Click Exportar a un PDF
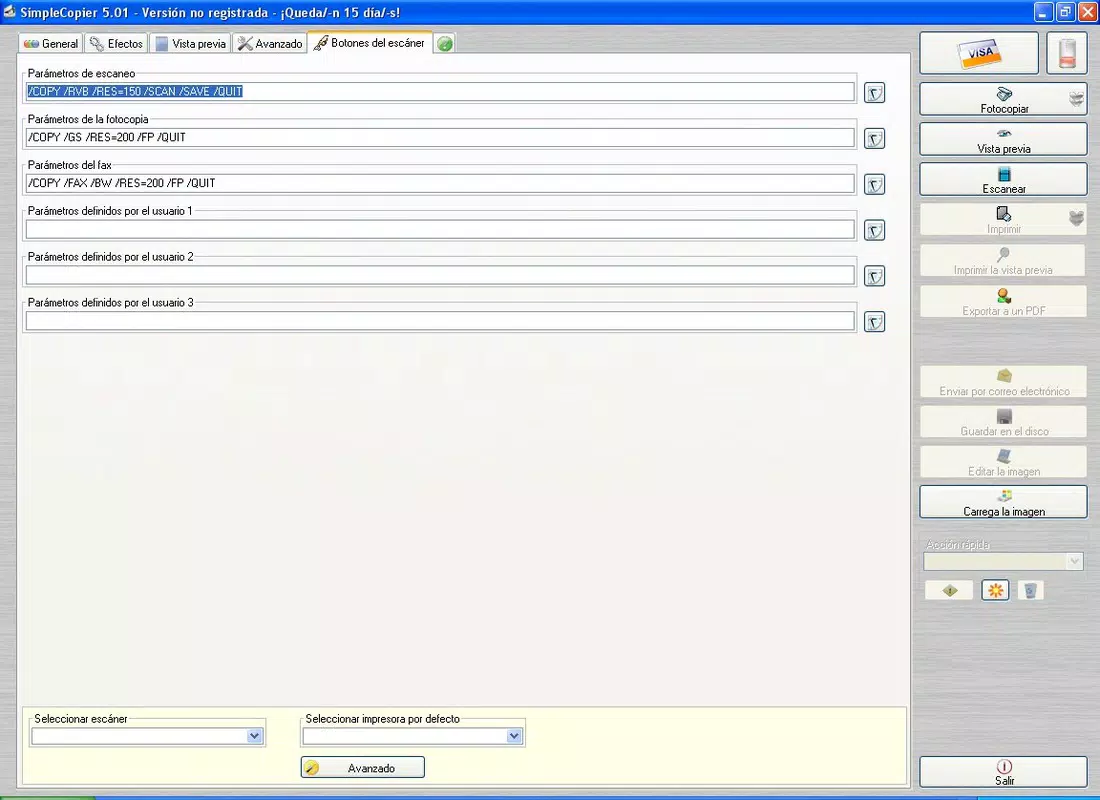This screenshot has width=1100, height=800. 1004,301
